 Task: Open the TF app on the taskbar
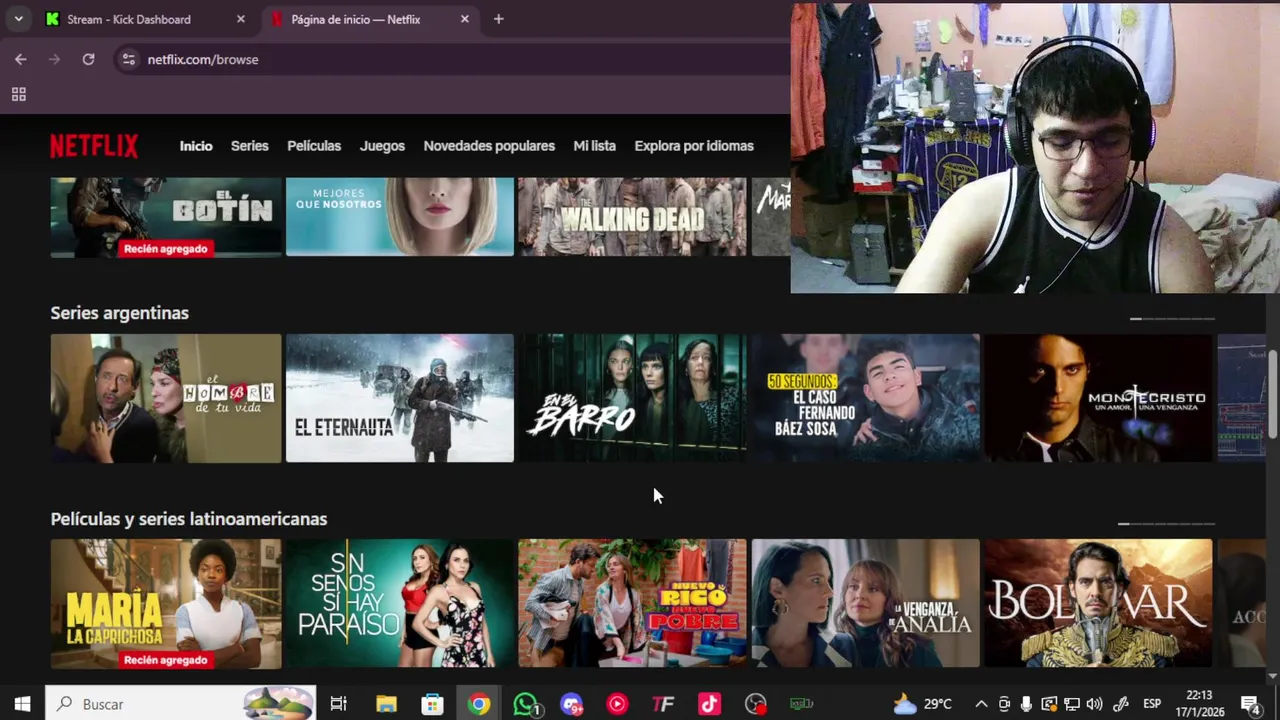pyautogui.click(x=663, y=704)
